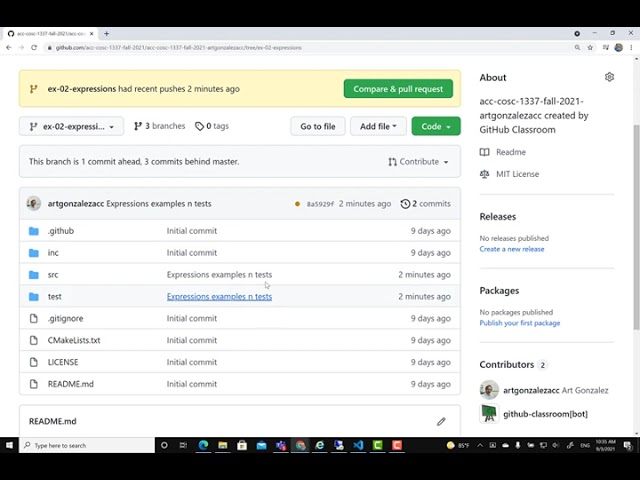Expand the Add file dropdown
This screenshot has height=480, width=640.
pyautogui.click(x=378, y=127)
